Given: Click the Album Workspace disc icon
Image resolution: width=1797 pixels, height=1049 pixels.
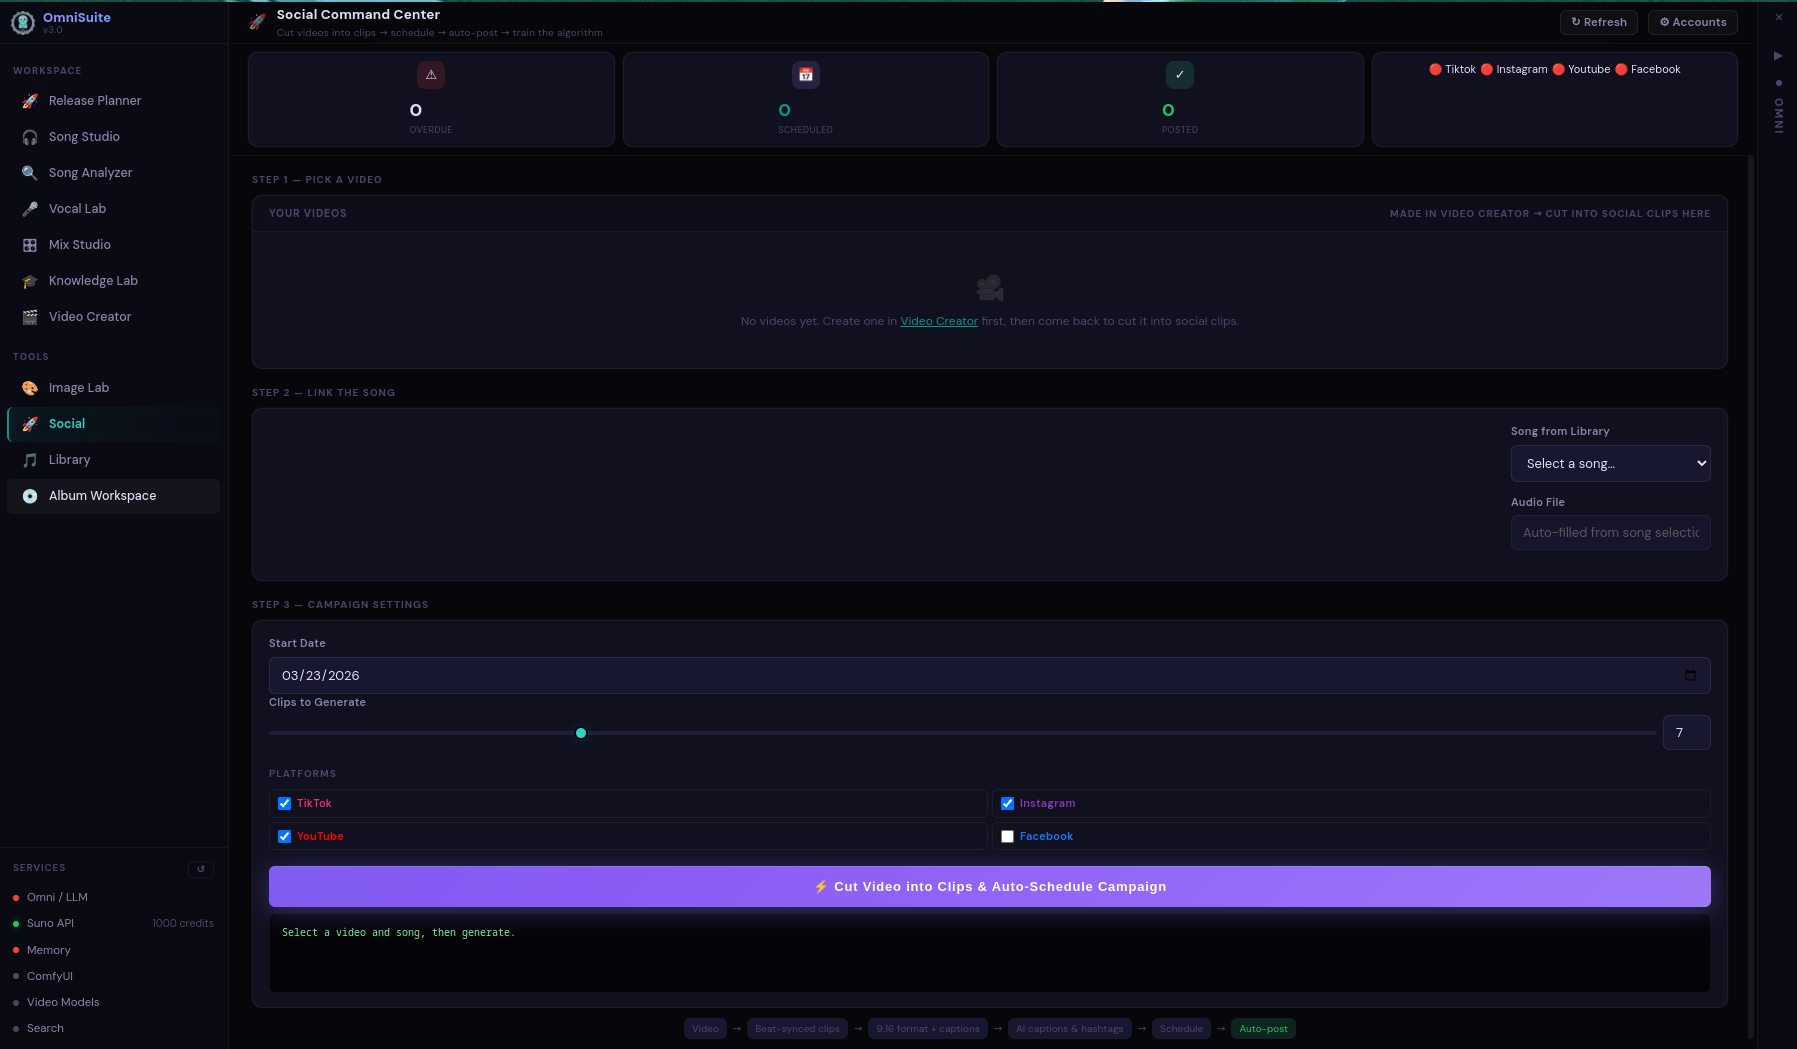Looking at the screenshot, I should point(30,495).
